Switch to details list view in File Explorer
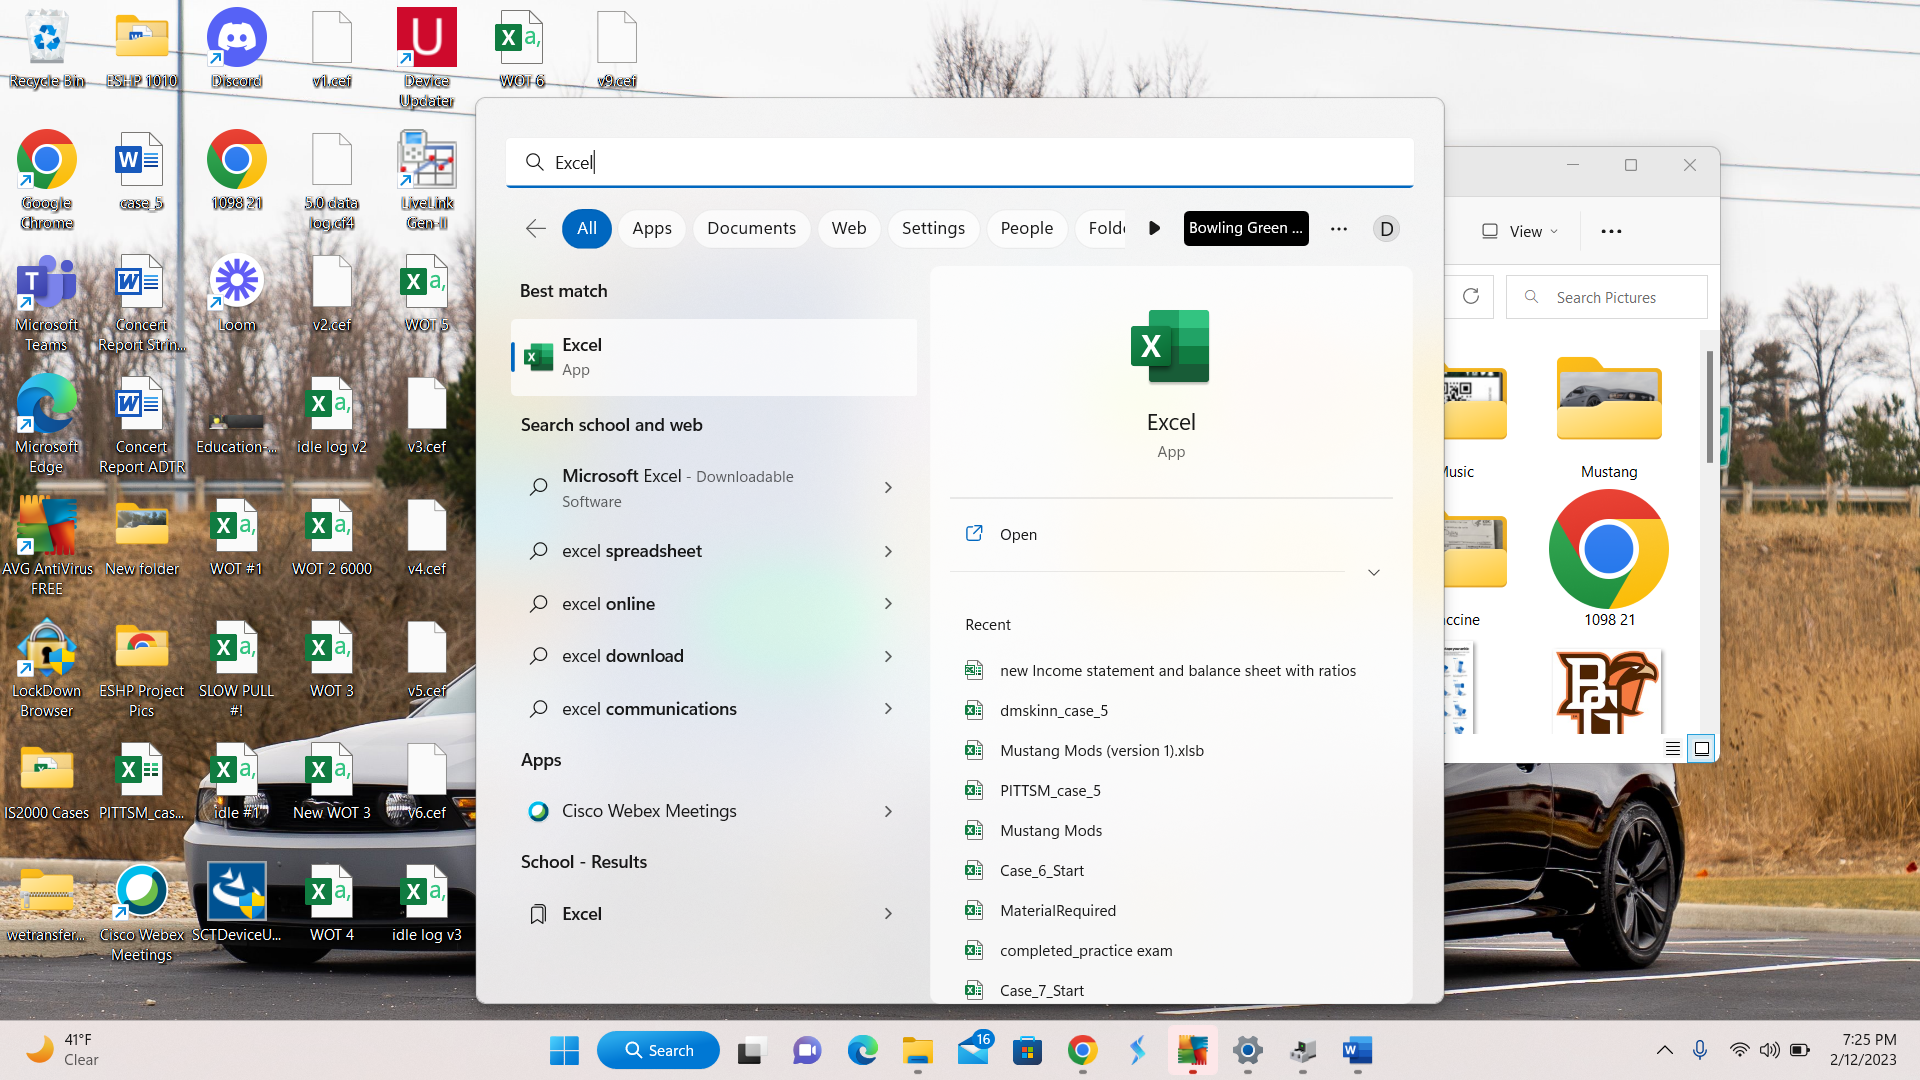Image resolution: width=1920 pixels, height=1080 pixels. [1672, 747]
